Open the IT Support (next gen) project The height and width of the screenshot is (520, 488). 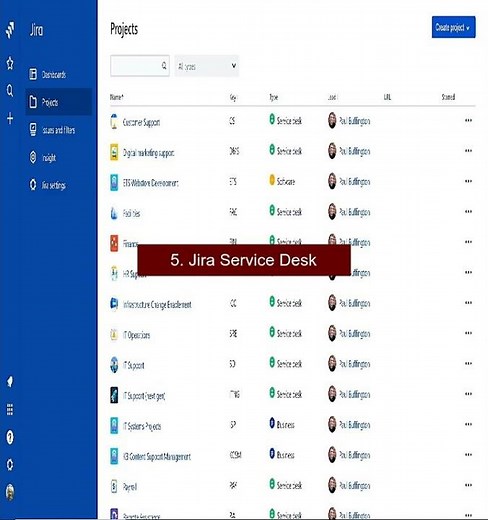(x=144, y=396)
